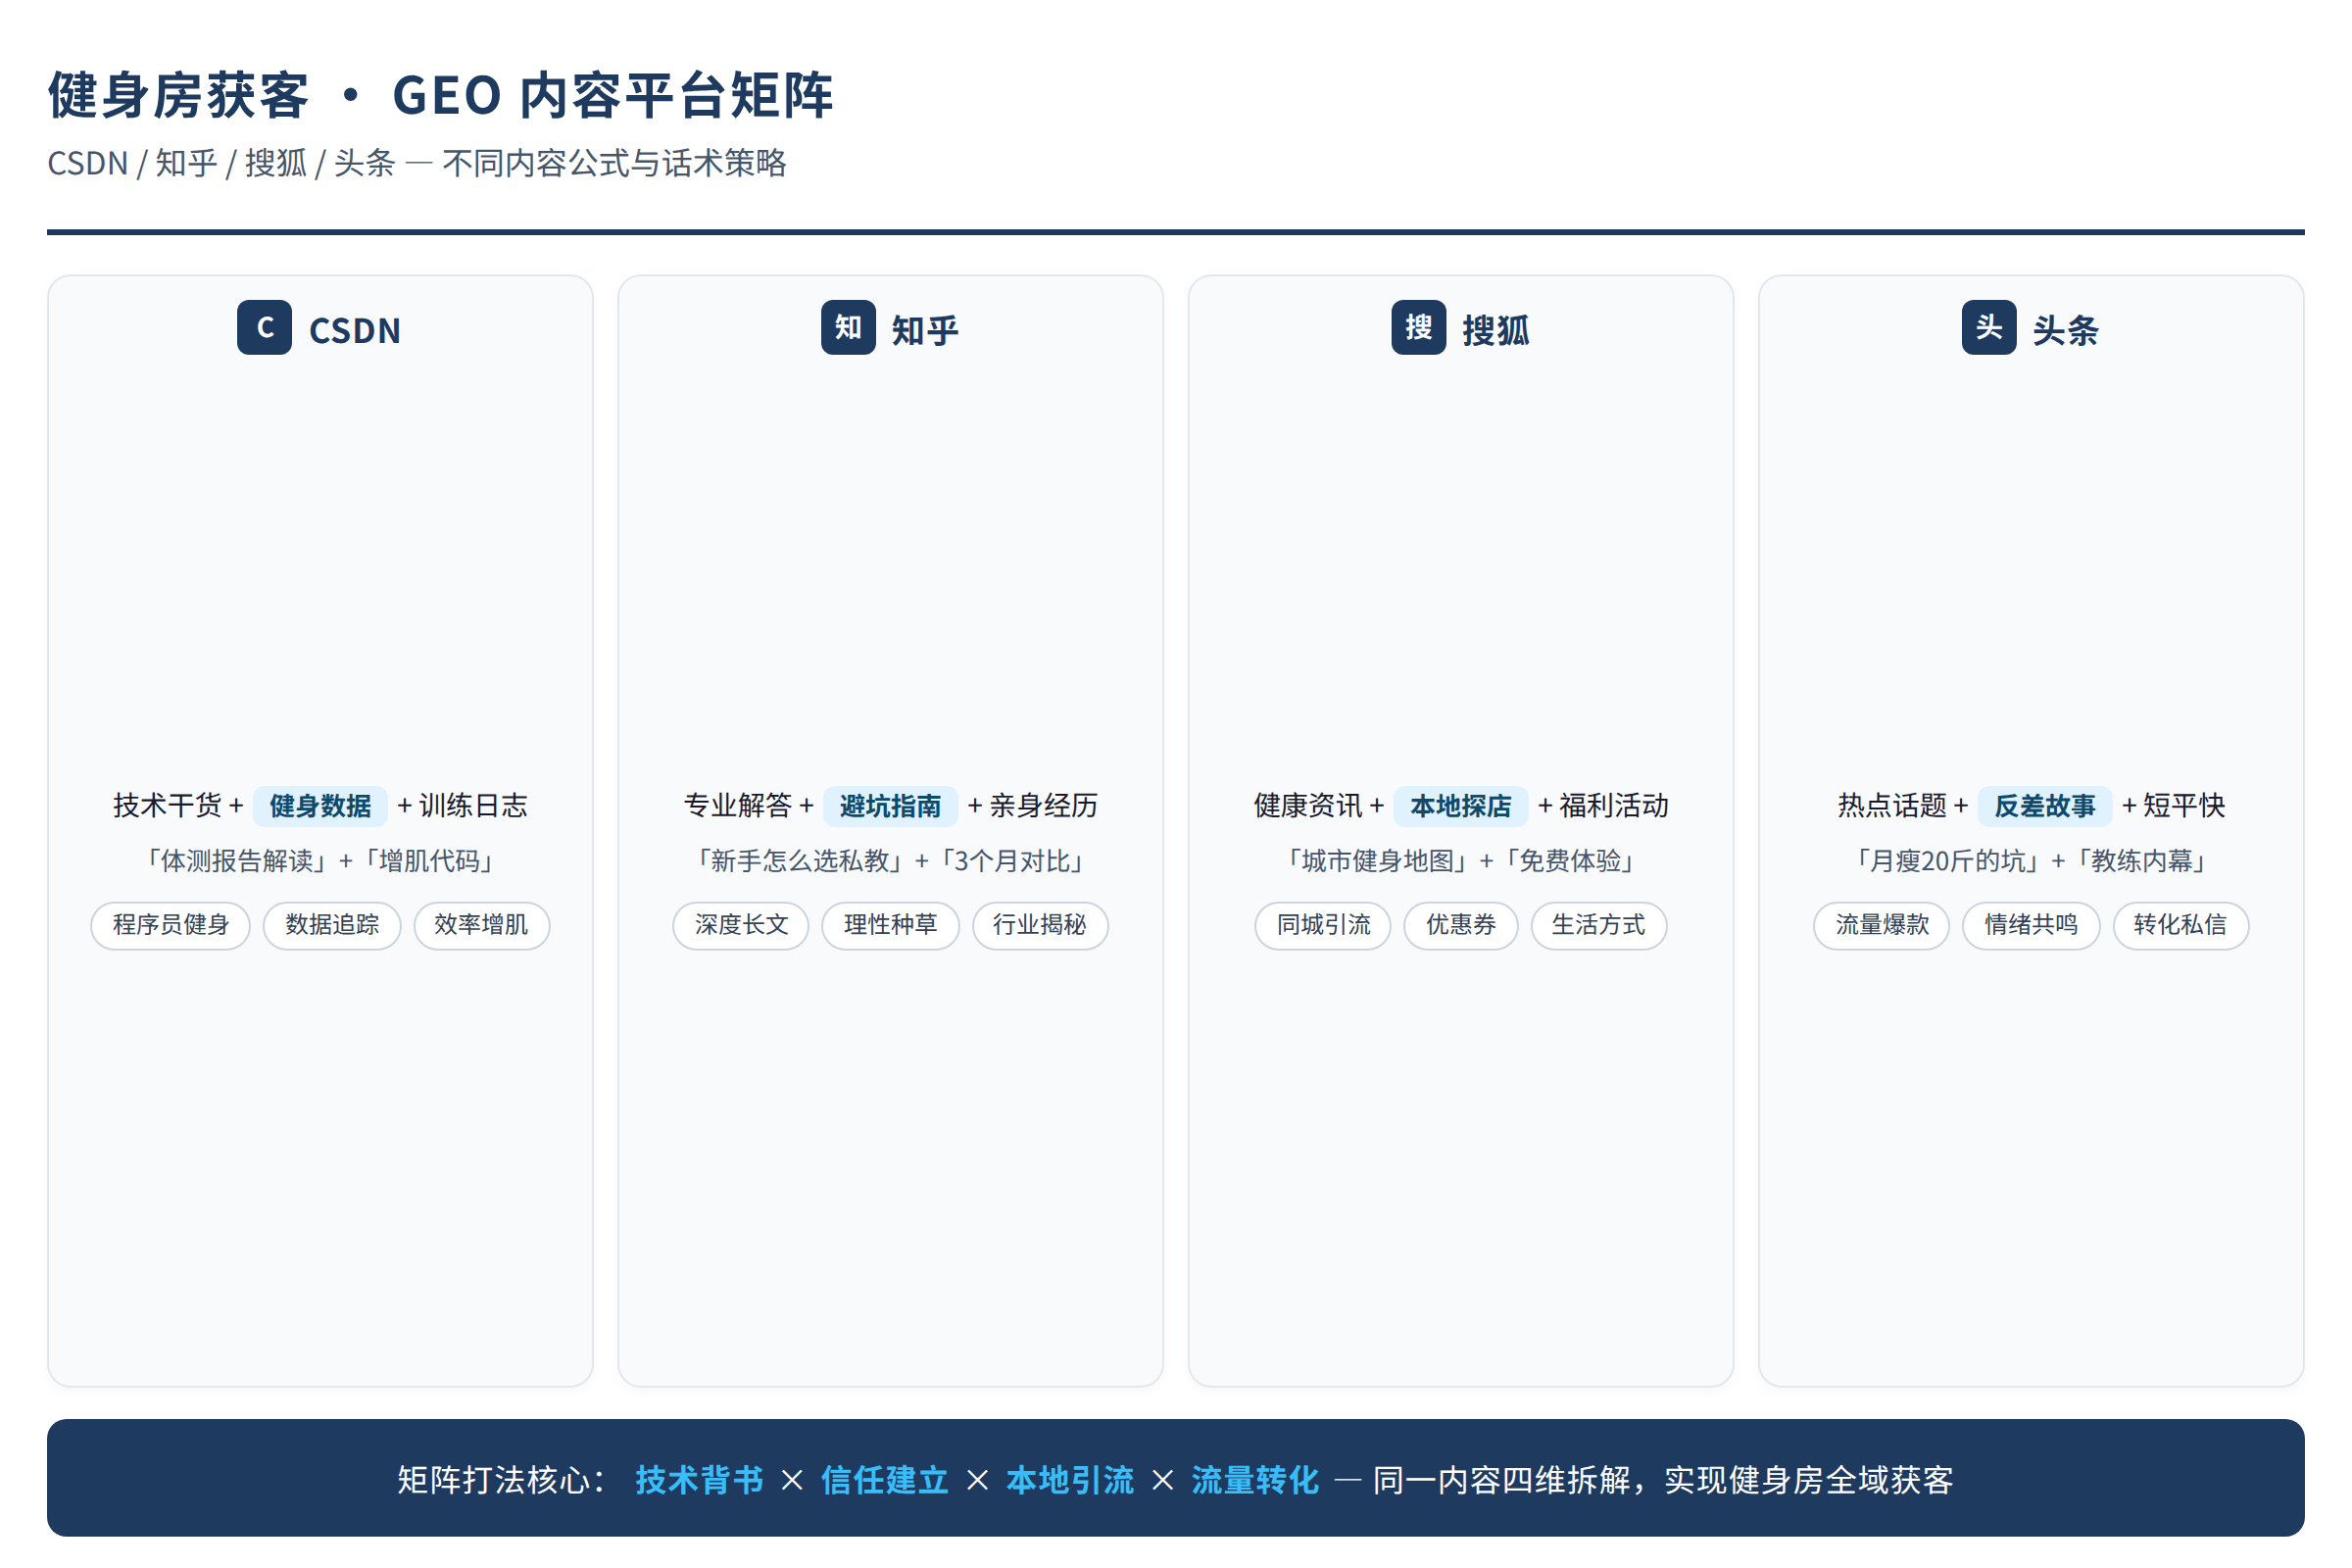Click the 程序员健身 pill tag
Viewport: 2352px width, 1568px height.
tap(171, 925)
